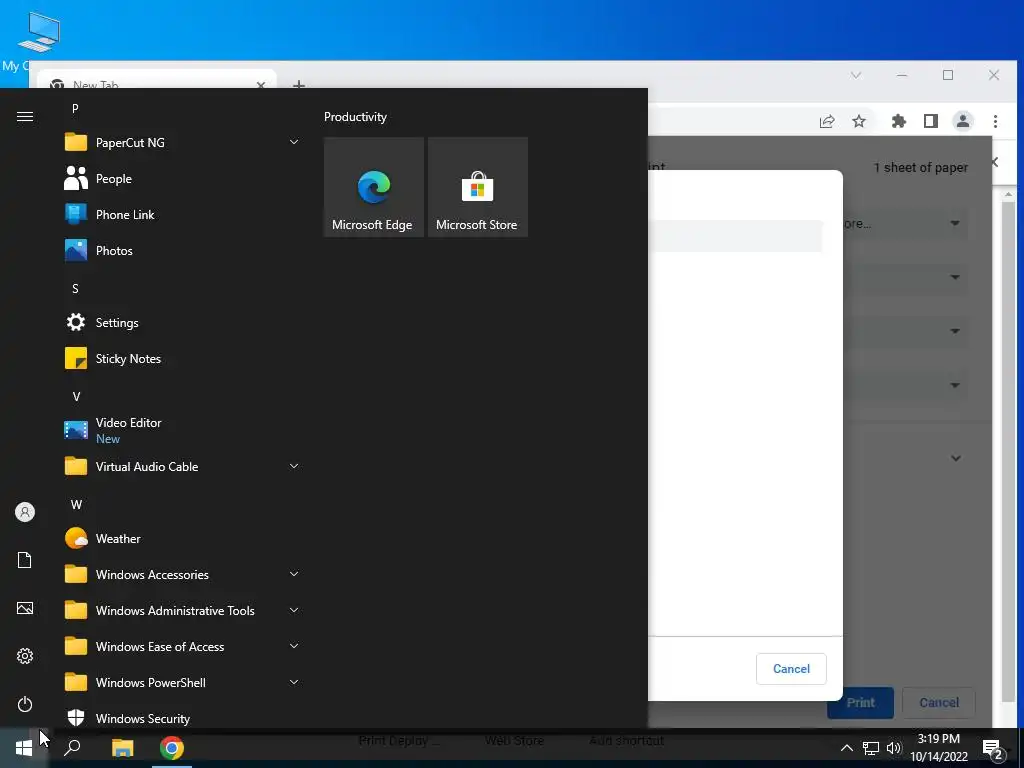The height and width of the screenshot is (768, 1024).
Task: Open the Virtual Audio Cable folder
Action: [182, 466]
